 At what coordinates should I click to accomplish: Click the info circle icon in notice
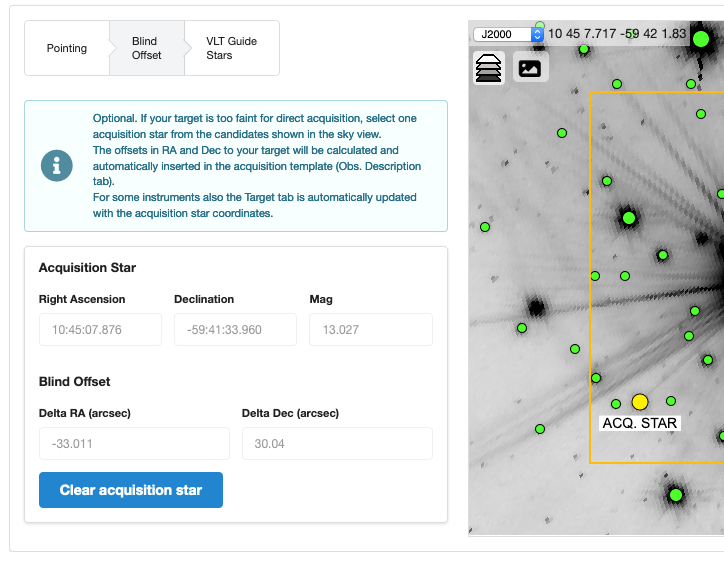coord(57,166)
